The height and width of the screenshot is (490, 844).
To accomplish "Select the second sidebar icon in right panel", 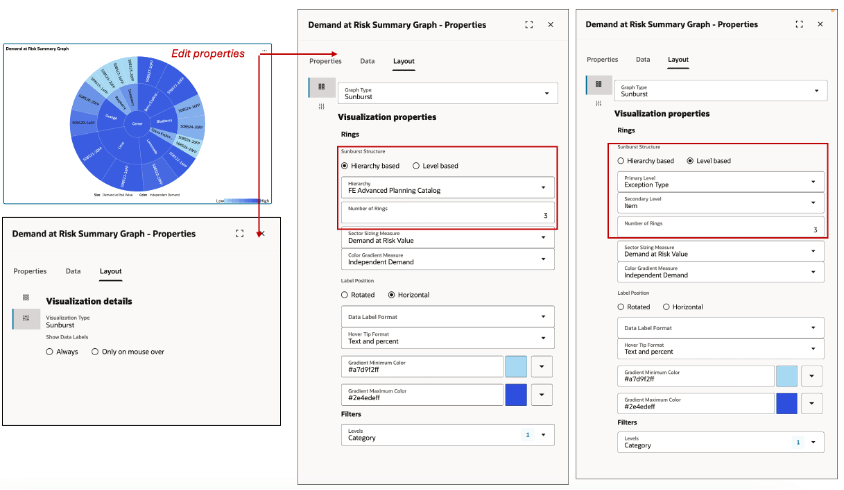I will (599, 103).
